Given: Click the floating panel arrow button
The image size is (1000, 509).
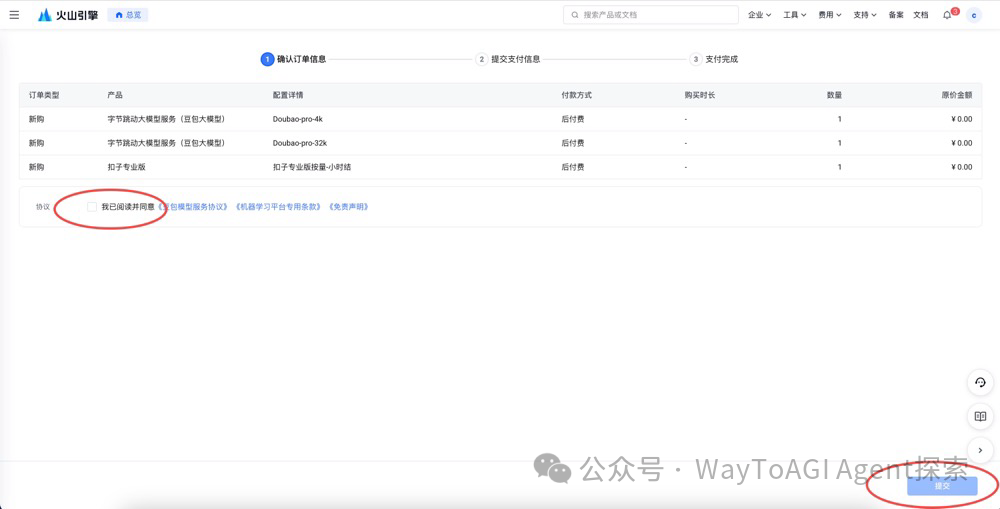Looking at the screenshot, I should click(x=980, y=450).
